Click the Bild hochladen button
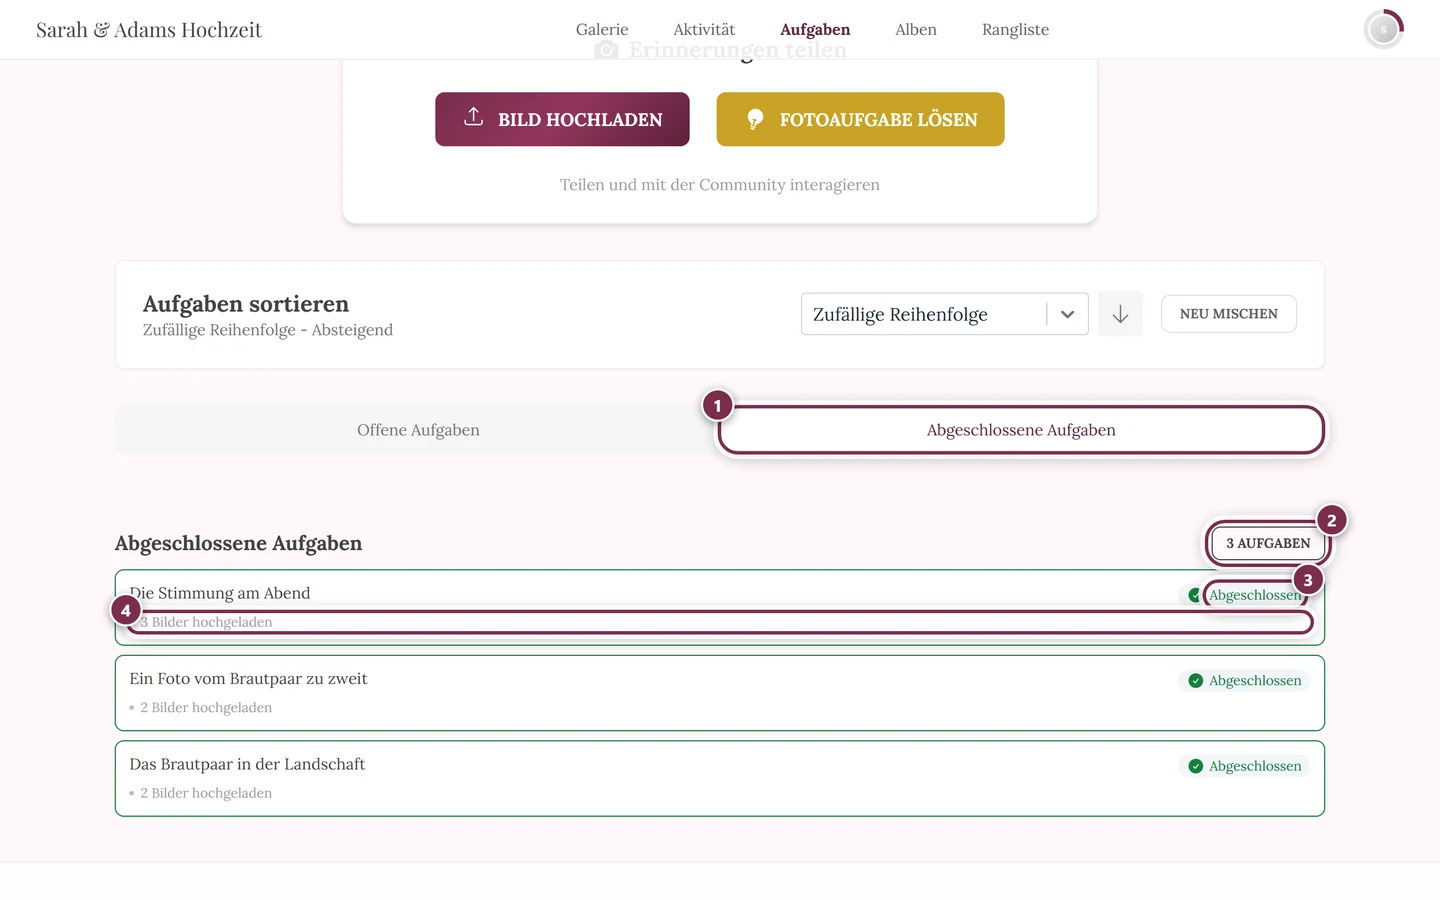The height and width of the screenshot is (900, 1440). point(562,119)
